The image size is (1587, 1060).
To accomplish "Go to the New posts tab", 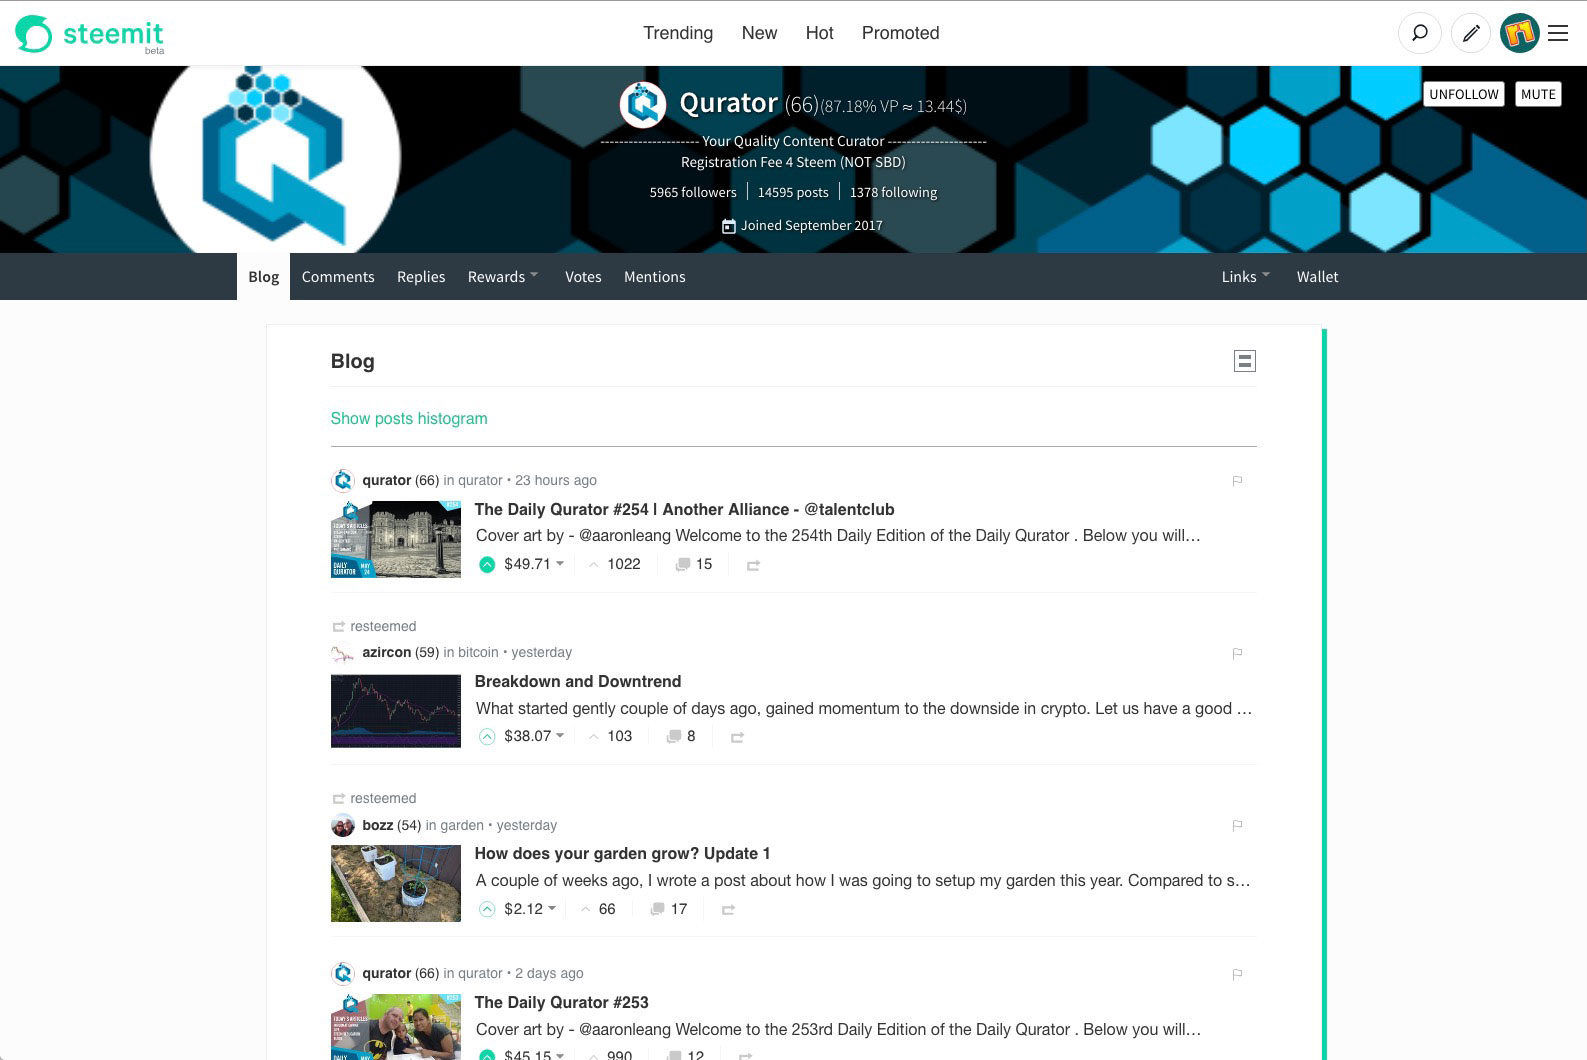I will [759, 33].
